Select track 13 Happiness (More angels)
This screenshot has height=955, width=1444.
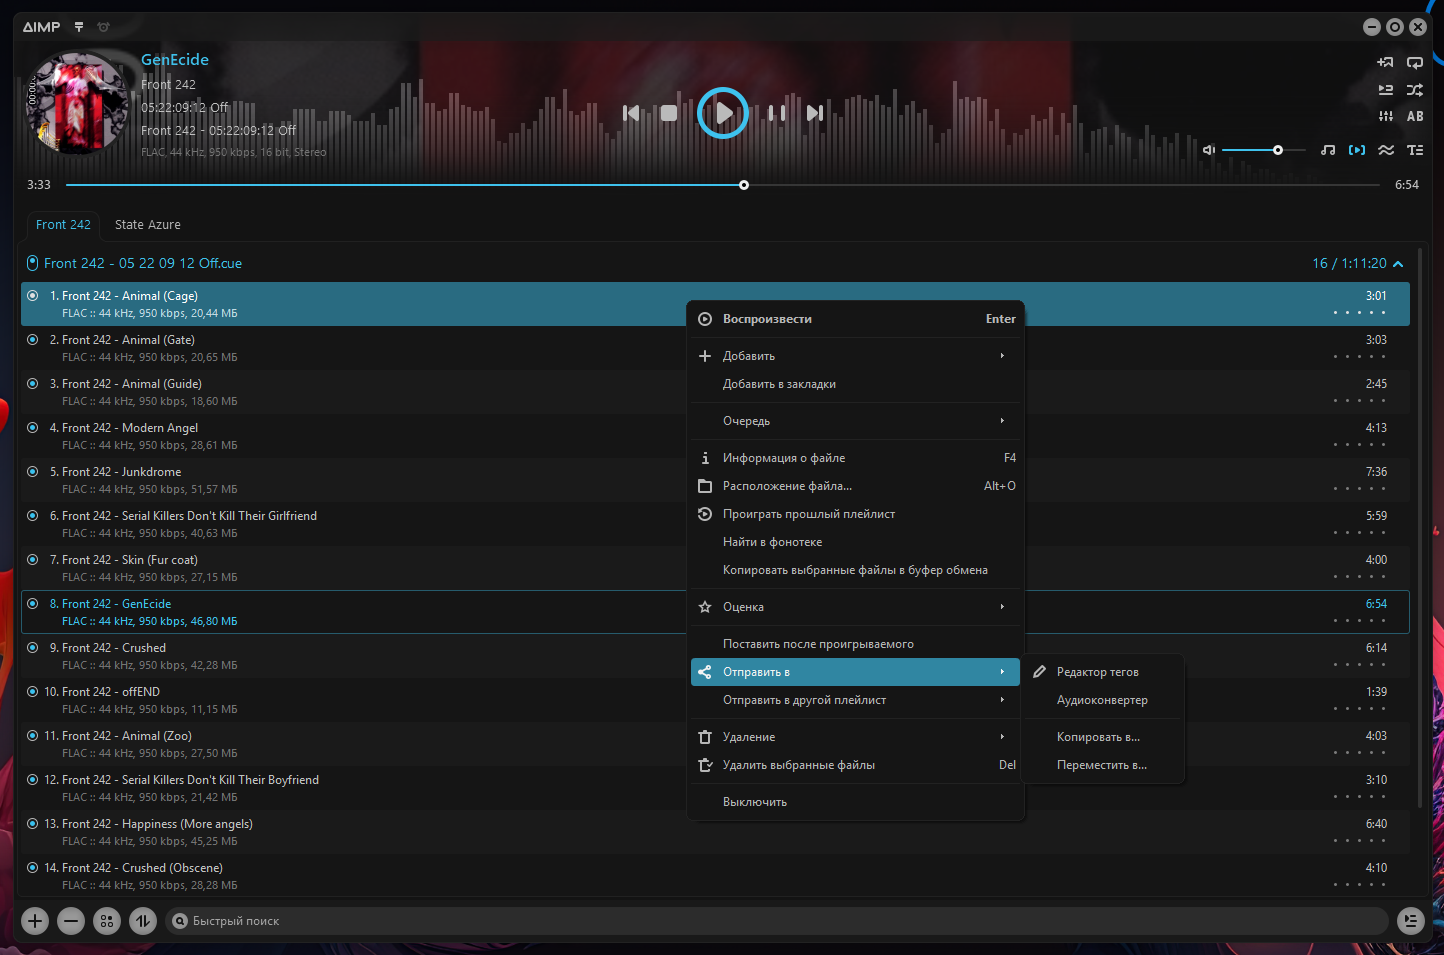pos(715,832)
